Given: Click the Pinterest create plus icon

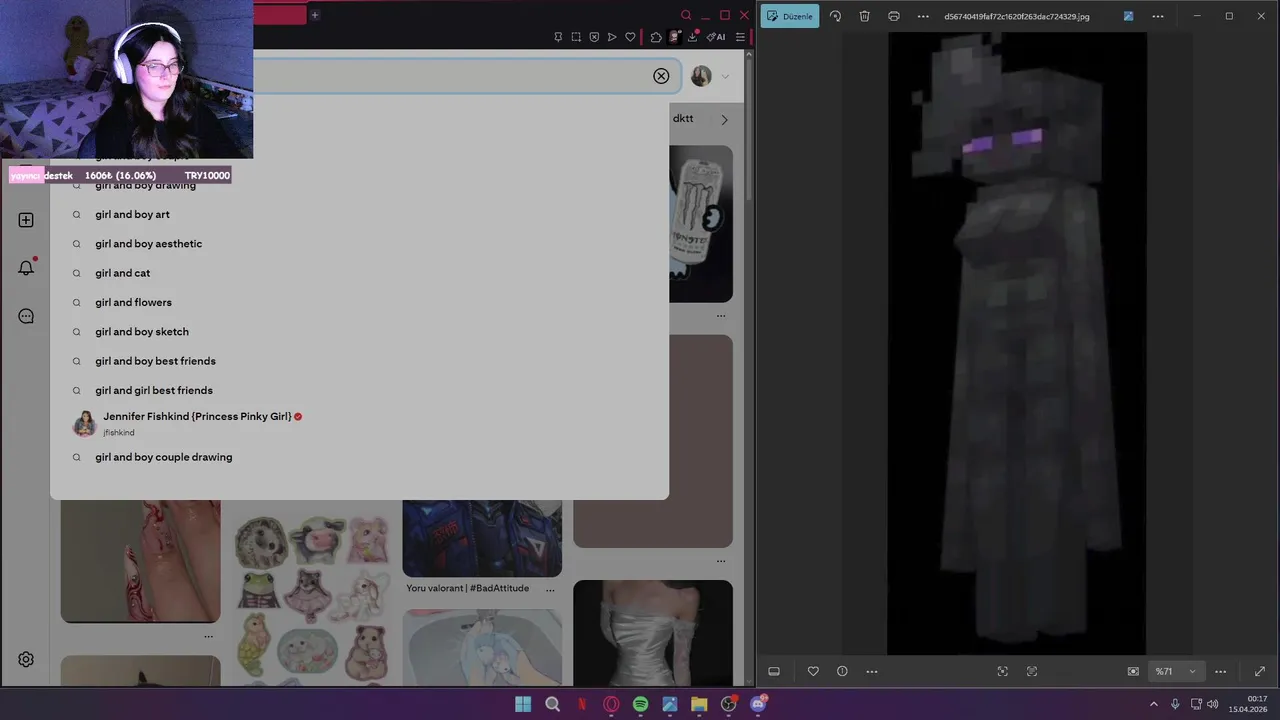Looking at the screenshot, I should (x=26, y=220).
